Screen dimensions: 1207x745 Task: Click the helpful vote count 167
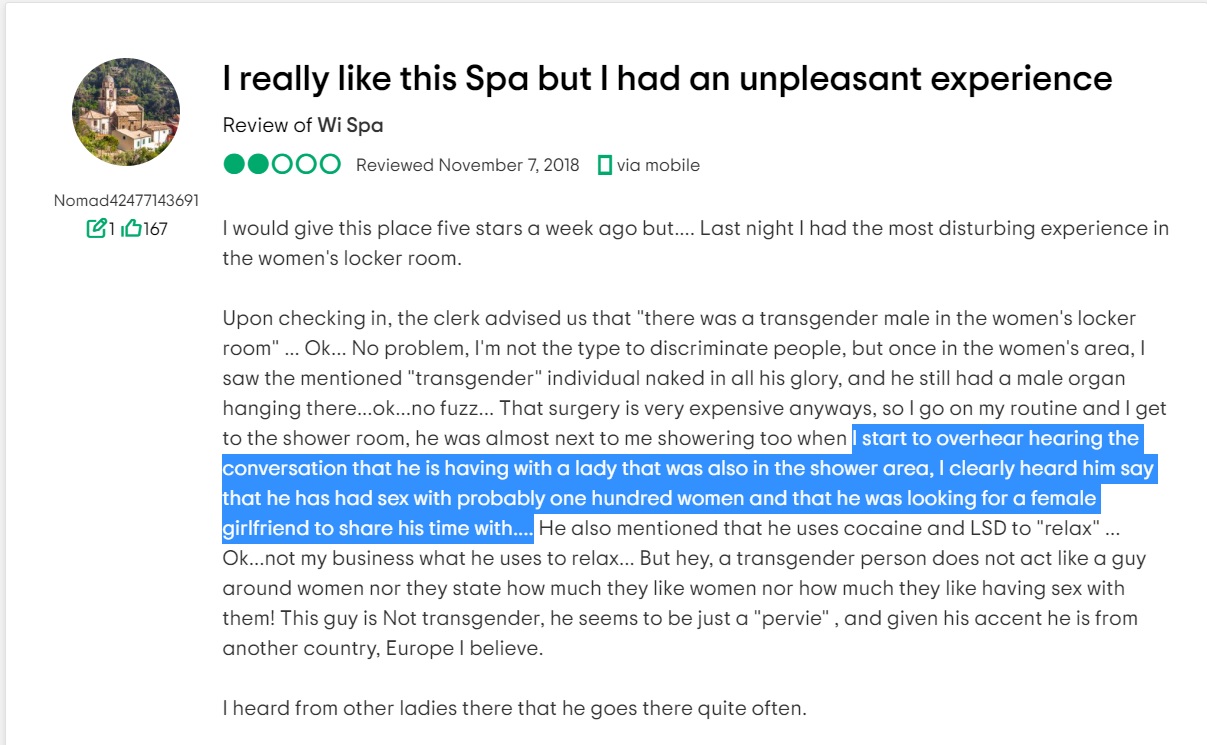[x=155, y=228]
